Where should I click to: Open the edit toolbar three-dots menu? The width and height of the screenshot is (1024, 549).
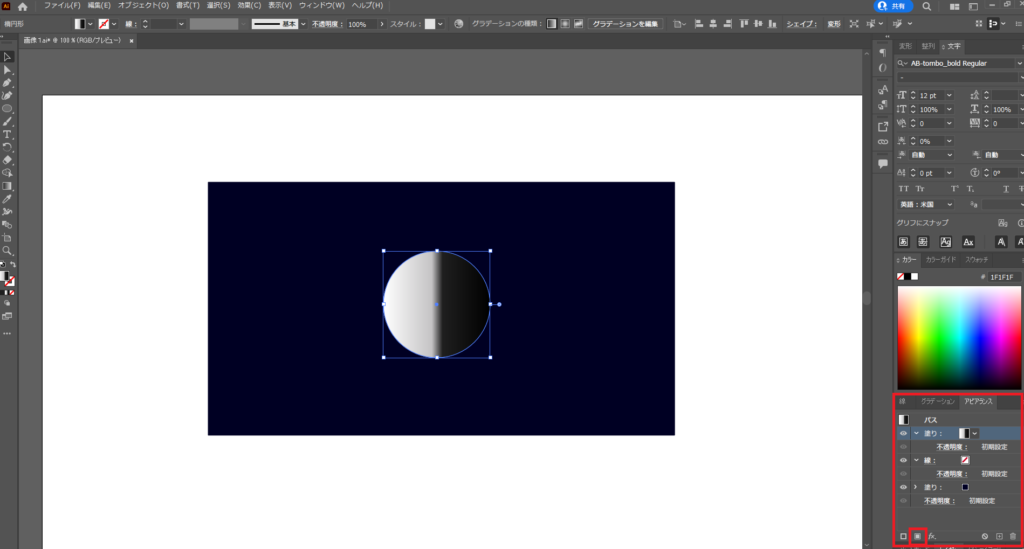click(7, 334)
